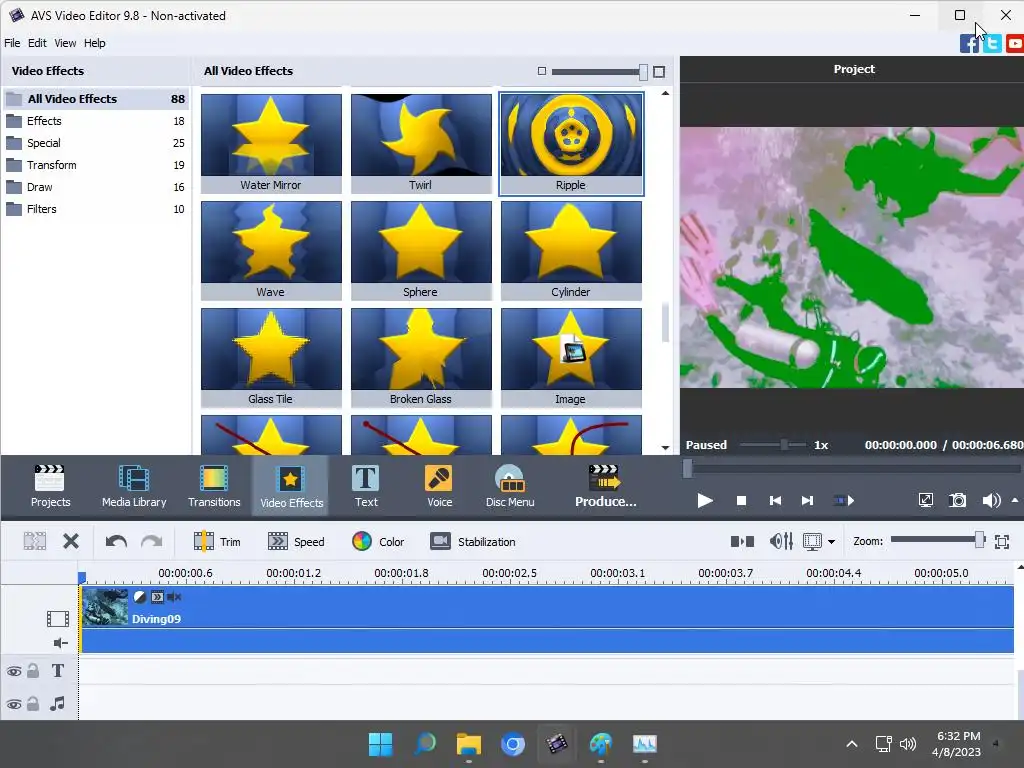This screenshot has height=768, width=1024.
Task: Choose the Glass Tile effect
Action: click(x=271, y=357)
